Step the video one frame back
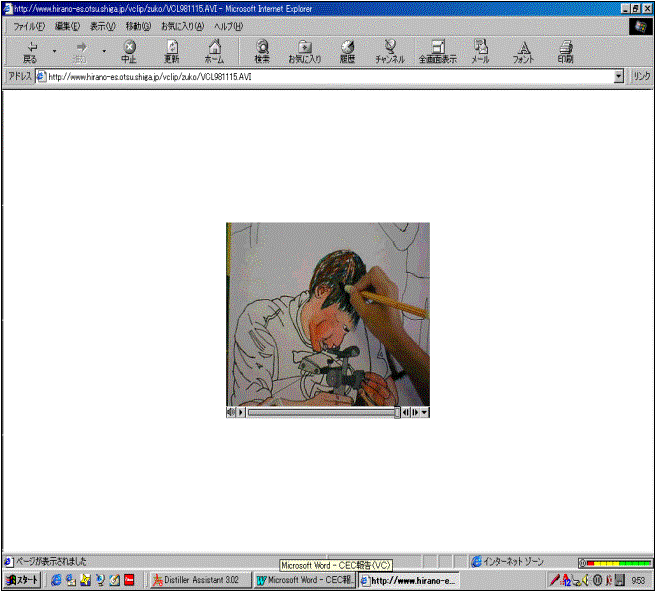655x591 pixels. click(x=406, y=413)
